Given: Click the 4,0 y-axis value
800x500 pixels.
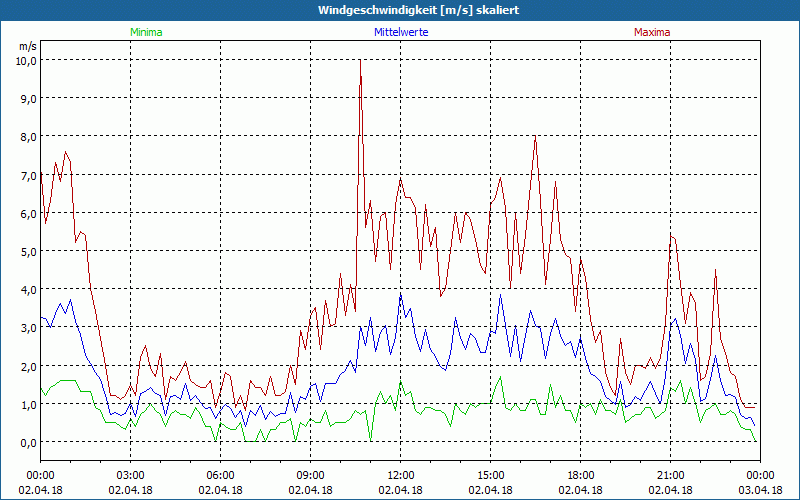Looking at the screenshot, I should point(29,289).
